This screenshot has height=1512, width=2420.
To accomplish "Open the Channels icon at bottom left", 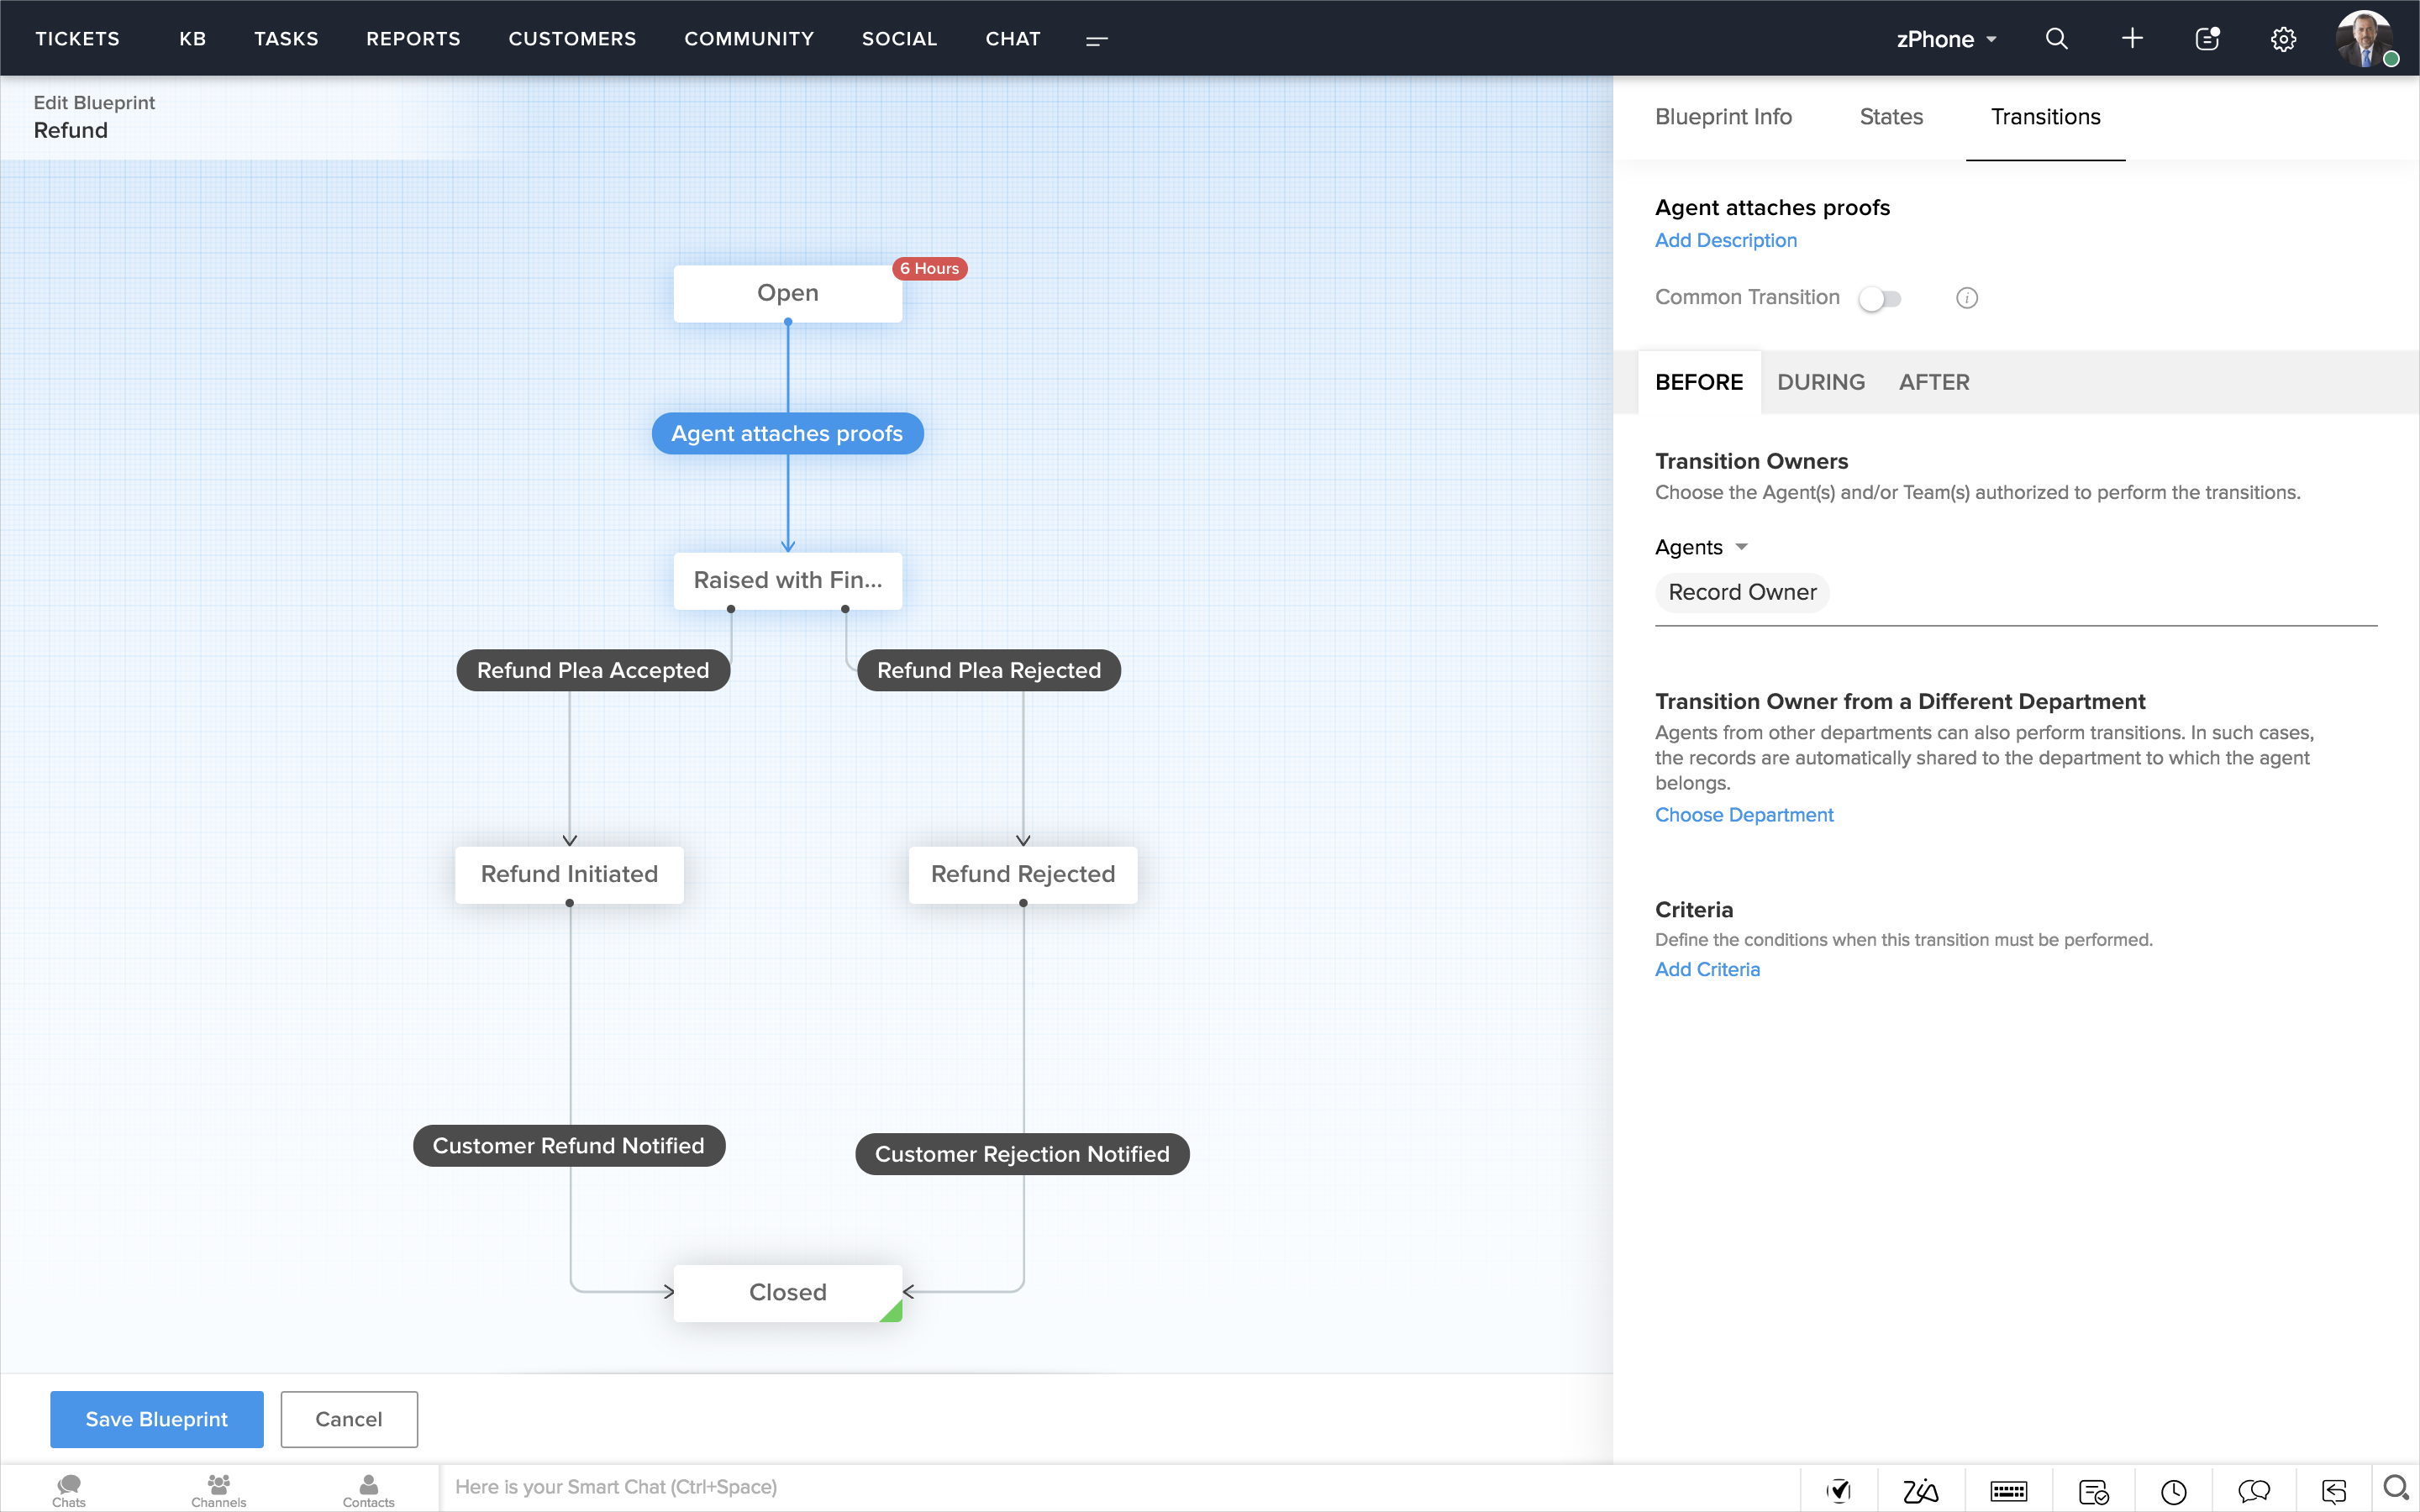I will [218, 1490].
